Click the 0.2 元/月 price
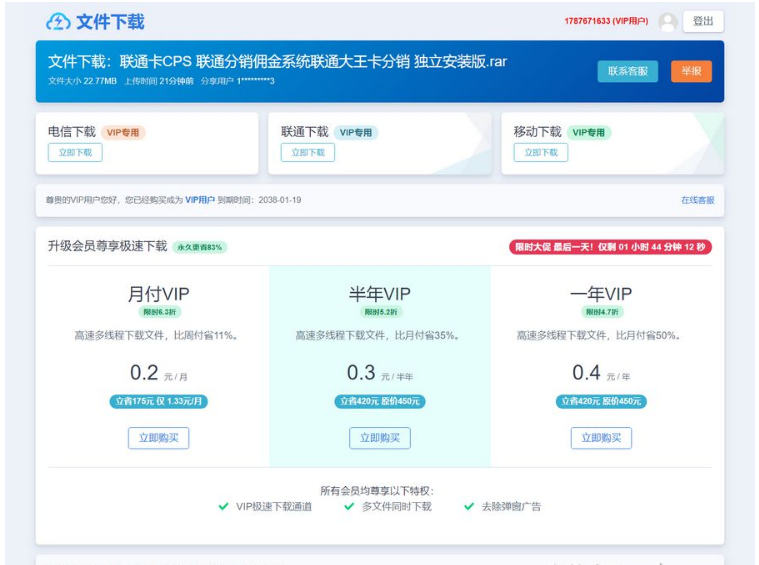759x565 pixels. (158, 373)
